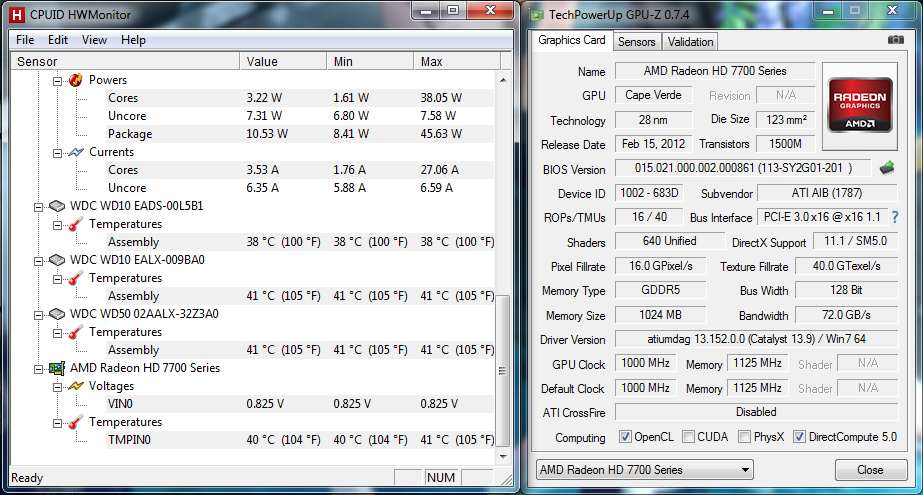This screenshot has width=923, height=495.
Task: Open the Help menu
Action: pos(133,40)
